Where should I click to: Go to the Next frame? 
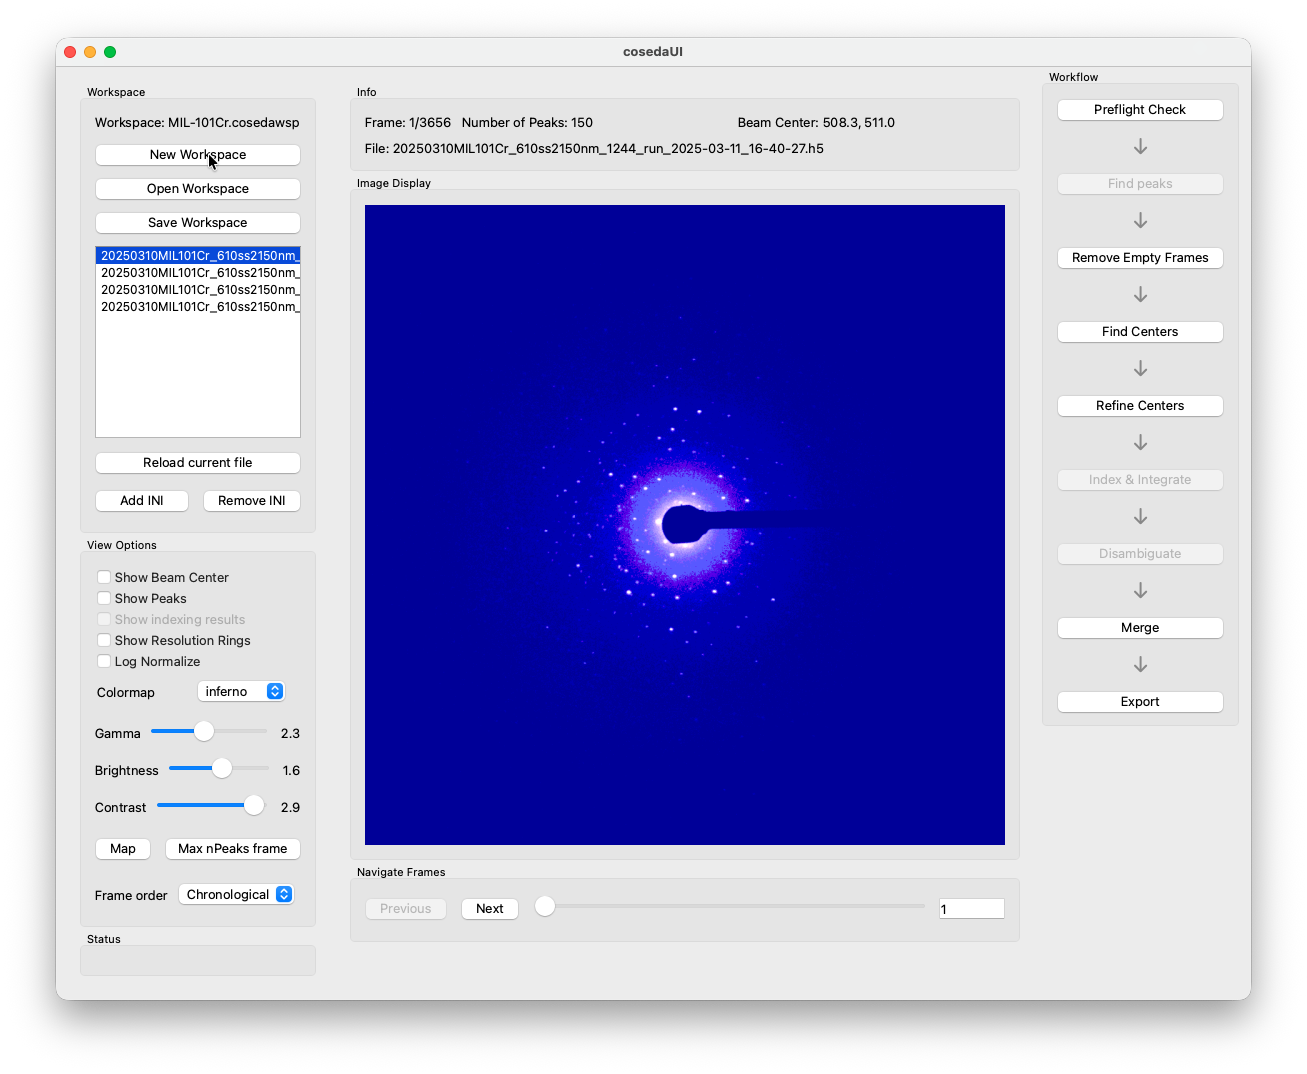point(490,909)
